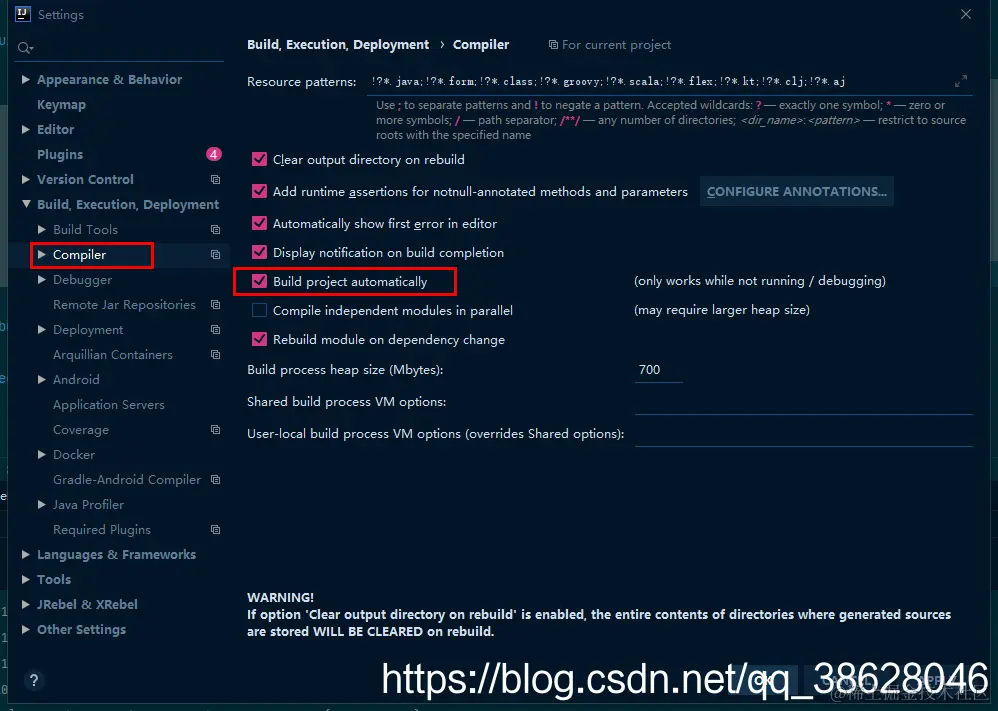Toggle Clear output directory on rebuild
The height and width of the screenshot is (711, 998).
point(259,159)
